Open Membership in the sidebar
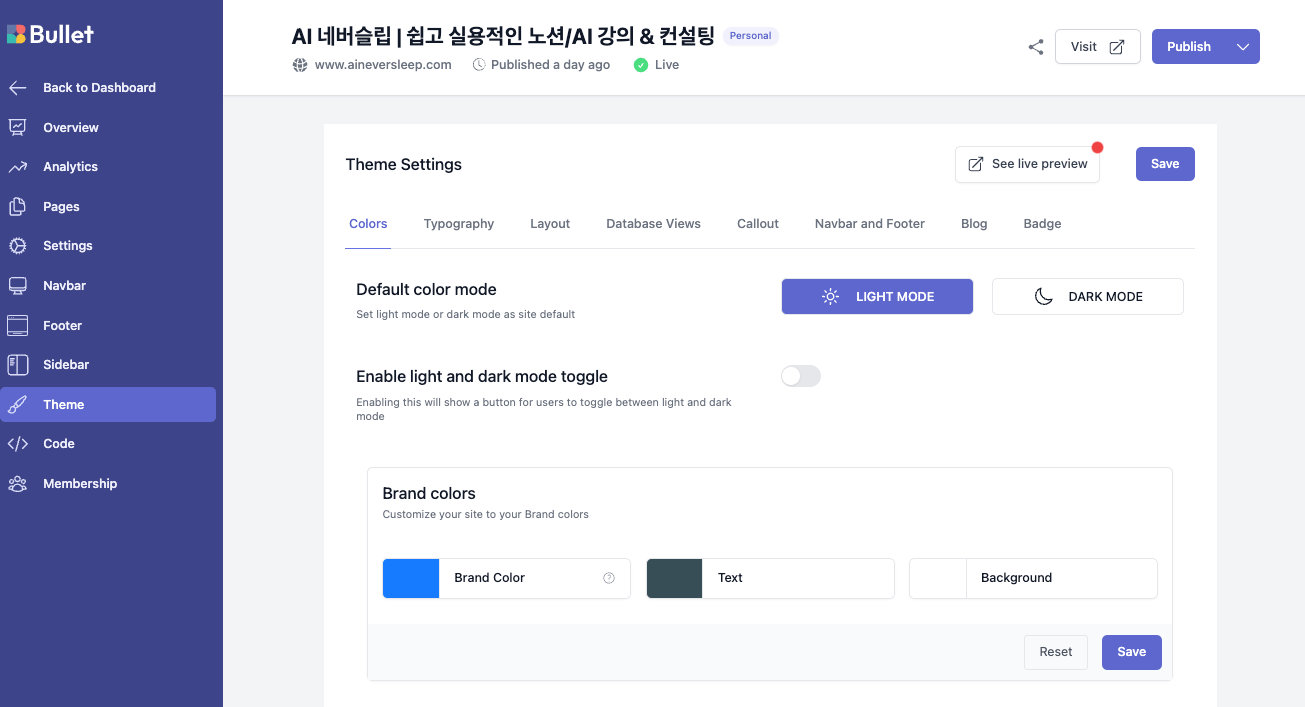The image size is (1305, 707). click(x=108, y=484)
